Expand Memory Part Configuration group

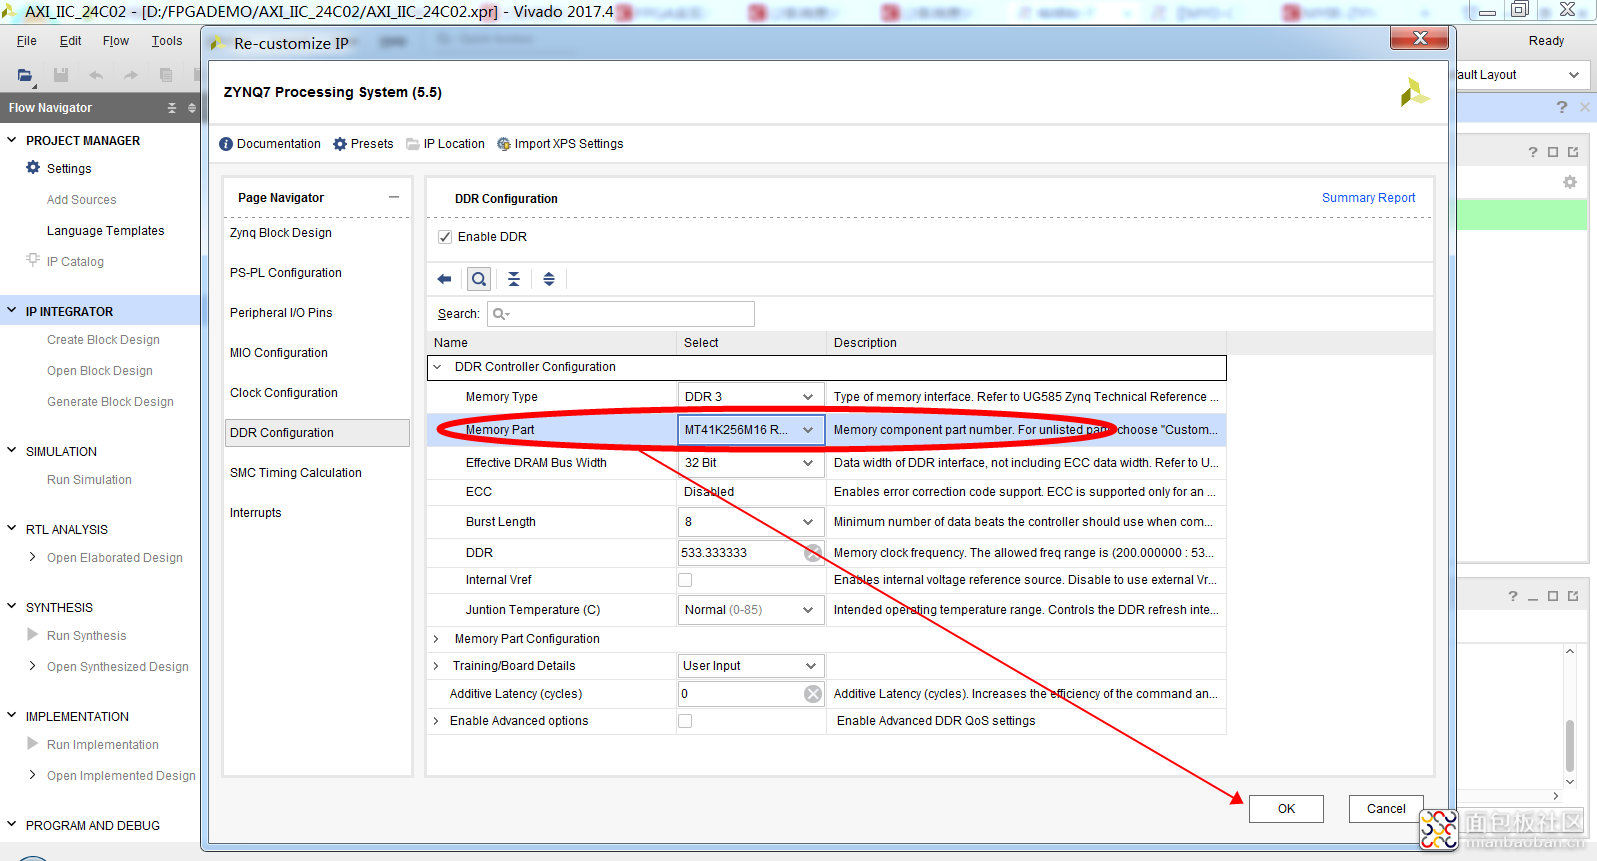coord(436,639)
